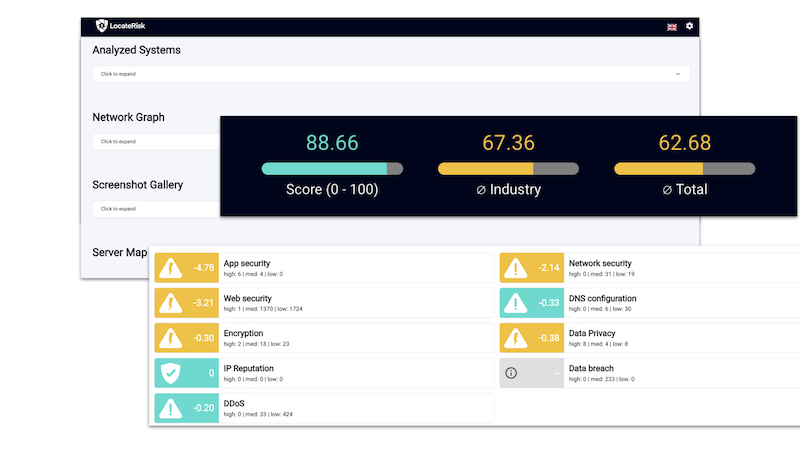Click the Total average score 62.68
The width and height of the screenshot is (800, 469).
pos(684,143)
